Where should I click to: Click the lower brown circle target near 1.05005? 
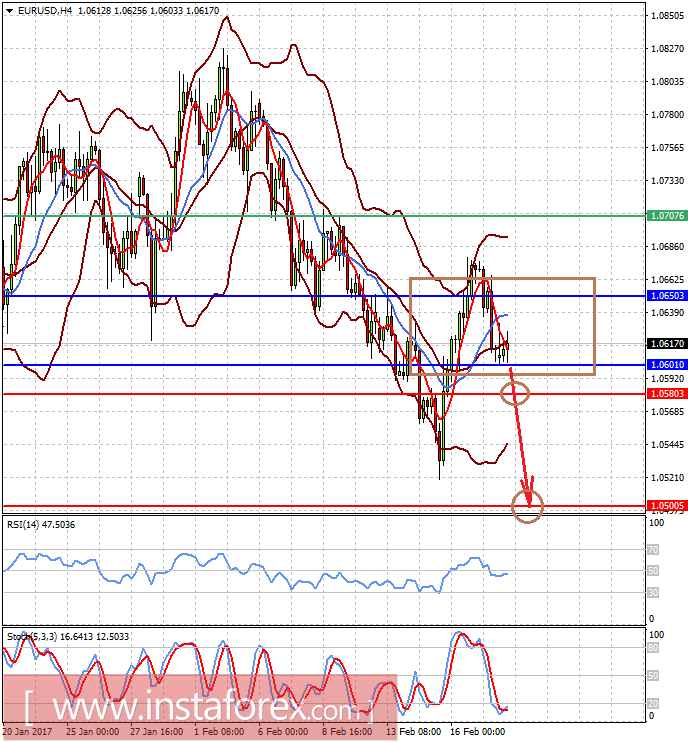pyautogui.click(x=527, y=506)
